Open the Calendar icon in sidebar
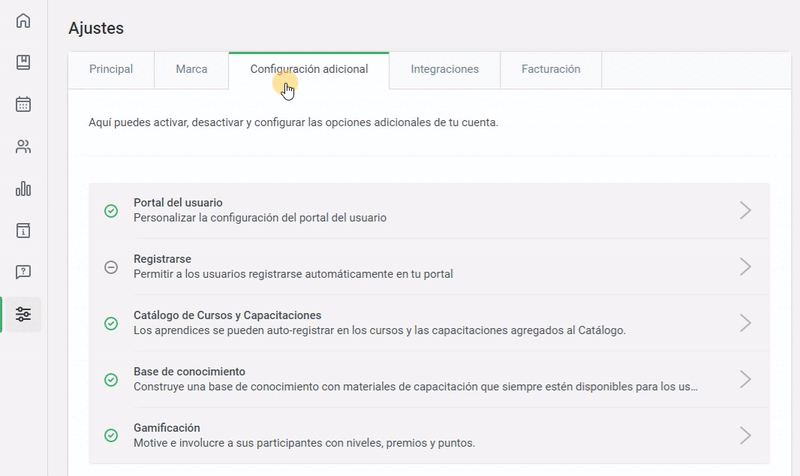The image size is (800, 476). [23, 104]
